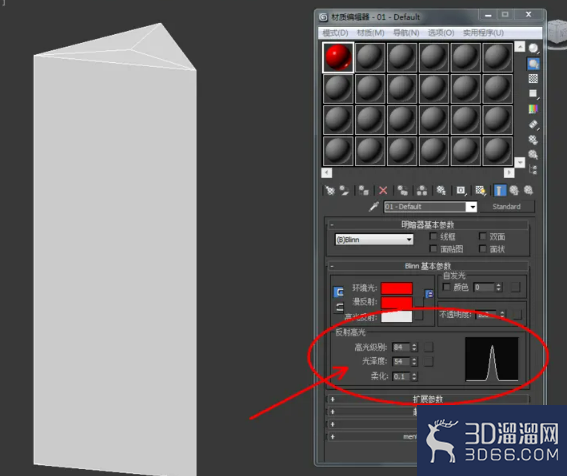Click the Sample UV Tiling icon

pos(533,94)
